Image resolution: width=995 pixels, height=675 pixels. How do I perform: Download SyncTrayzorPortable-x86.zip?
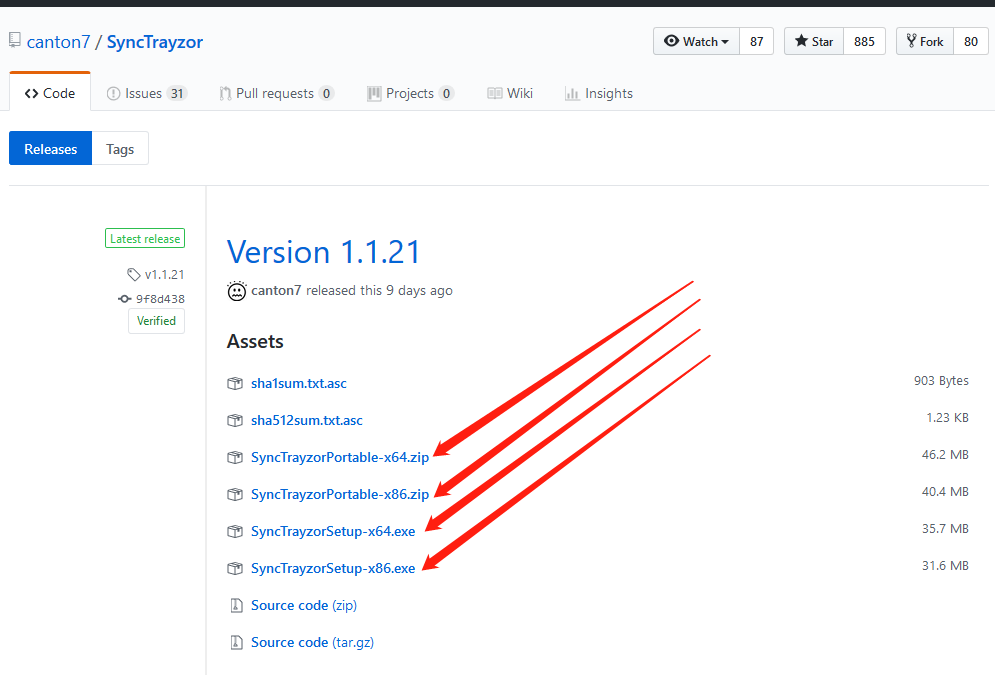pyautogui.click(x=340, y=494)
